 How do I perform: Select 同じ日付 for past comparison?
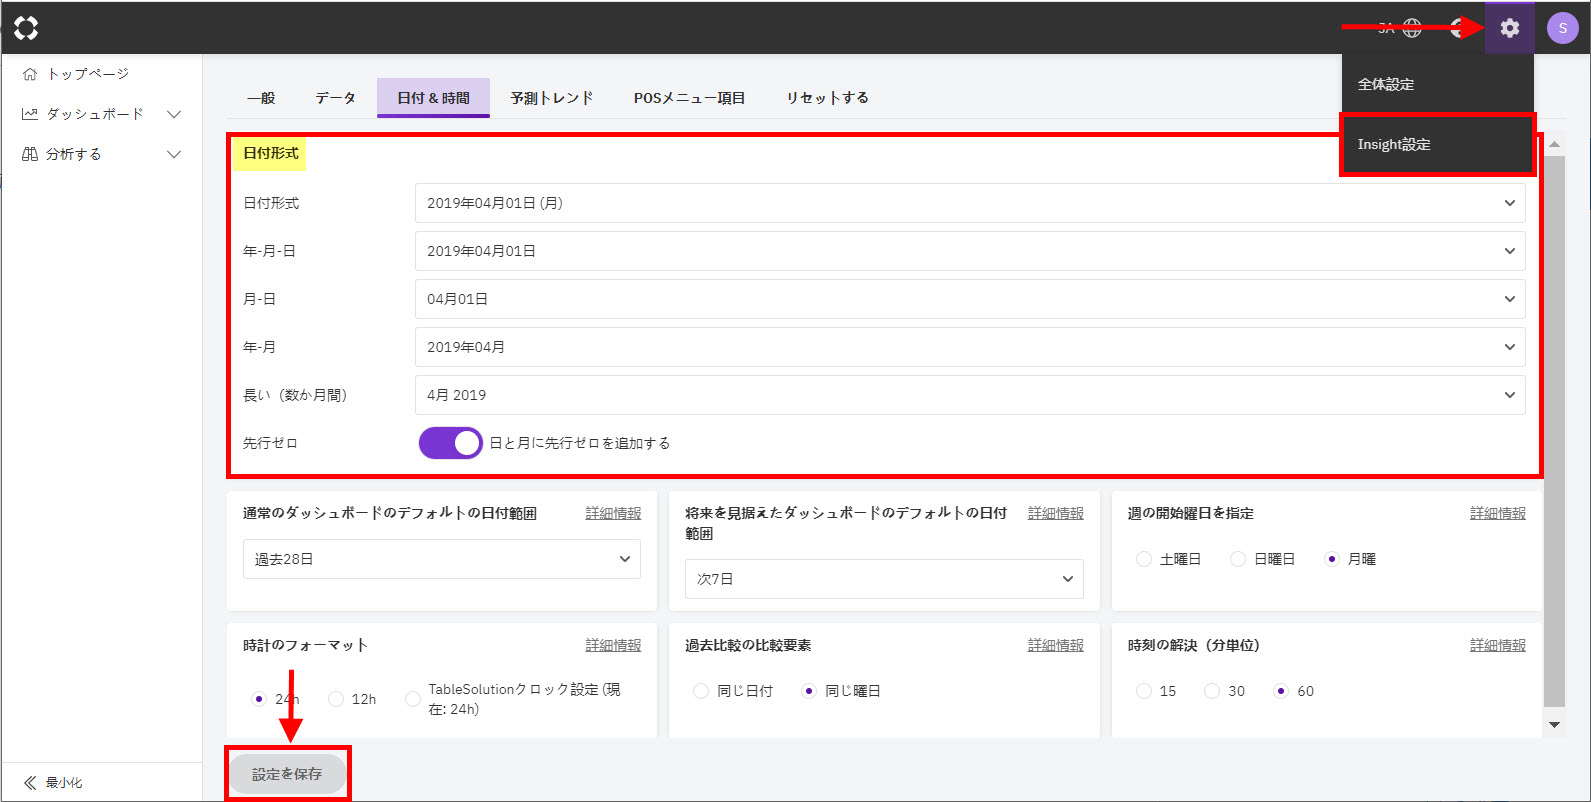click(x=701, y=691)
